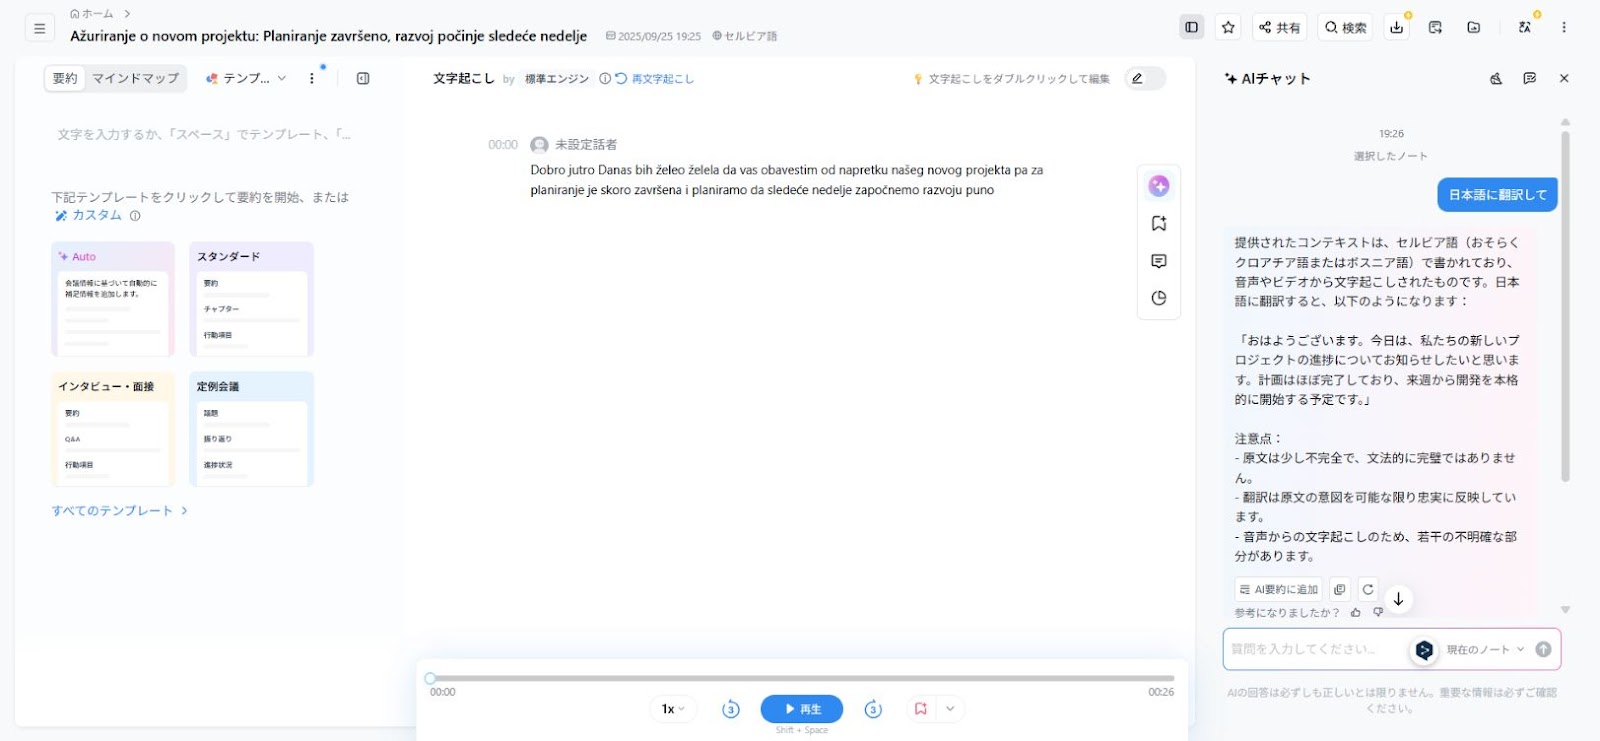Toggle the sidebar layout panel button
This screenshot has width=1600, height=741.
tap(1191, 27)
